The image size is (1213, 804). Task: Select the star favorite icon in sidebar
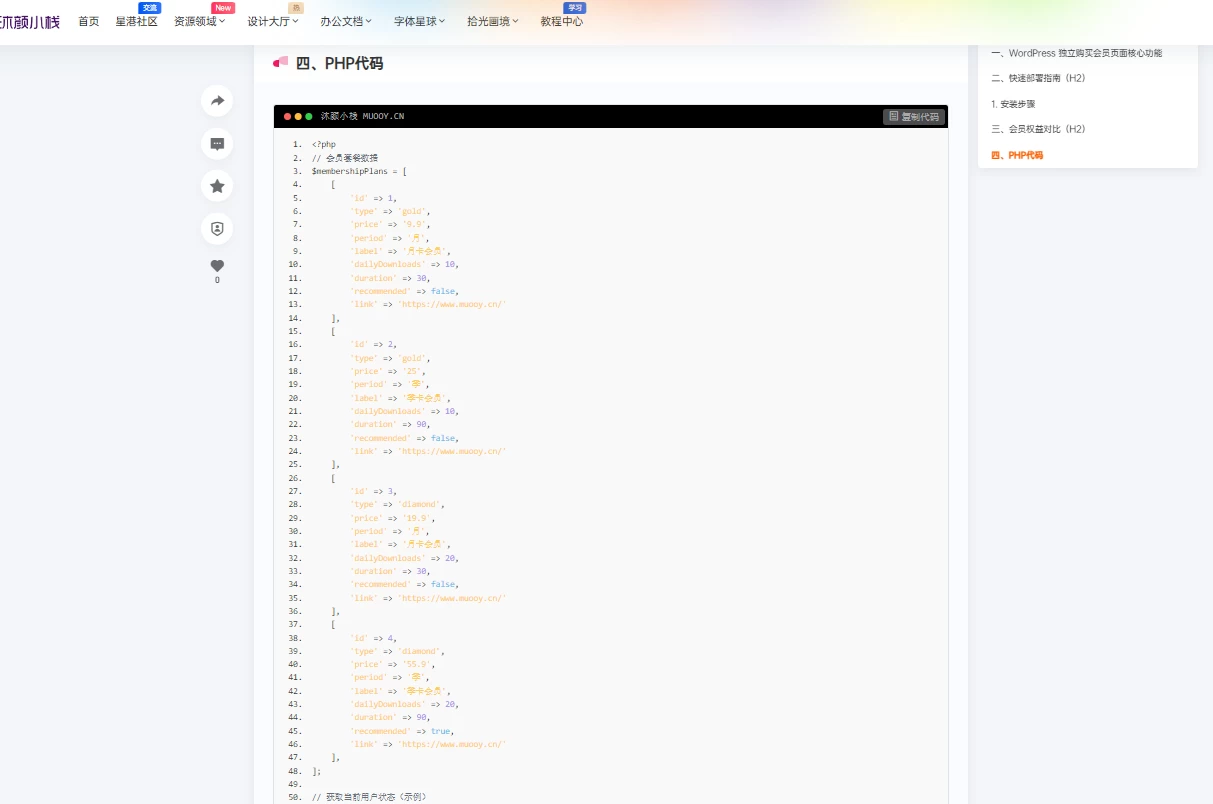tap(217, 186)
